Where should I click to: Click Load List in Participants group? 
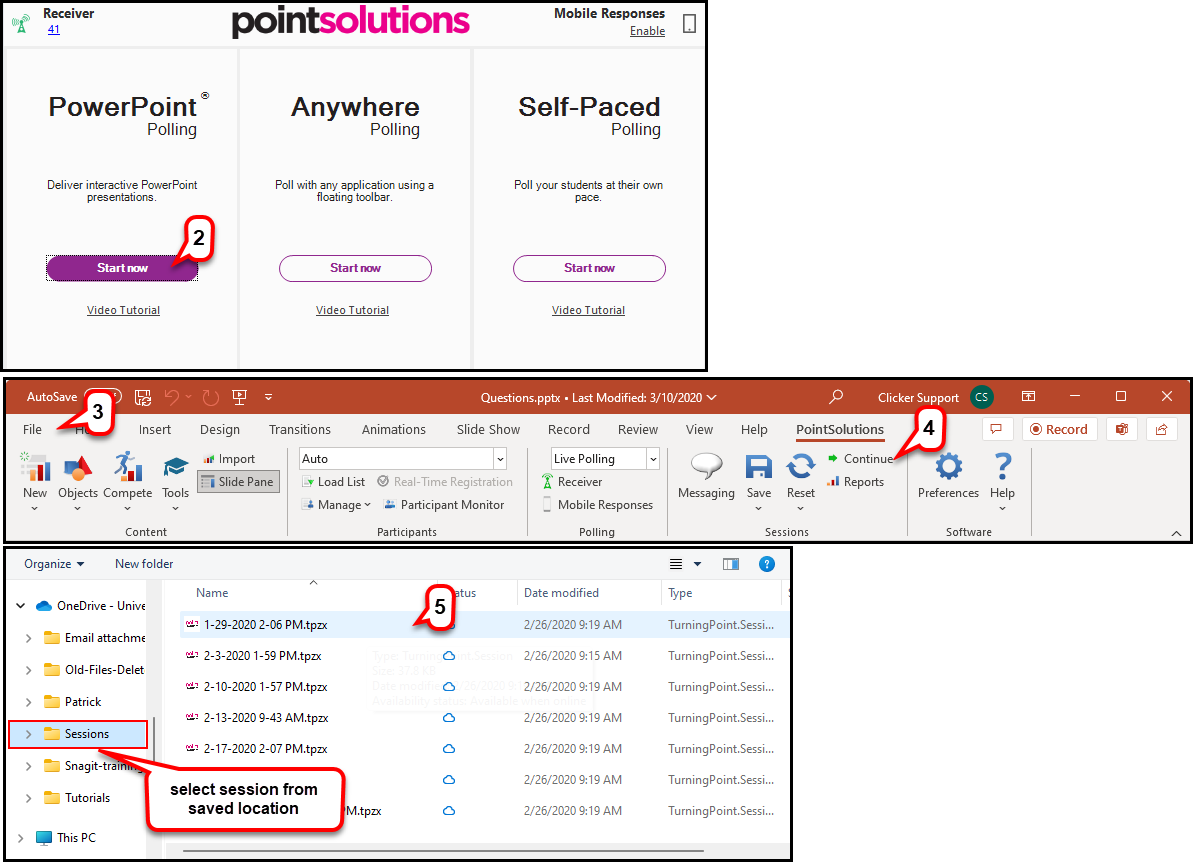(333, 482)
